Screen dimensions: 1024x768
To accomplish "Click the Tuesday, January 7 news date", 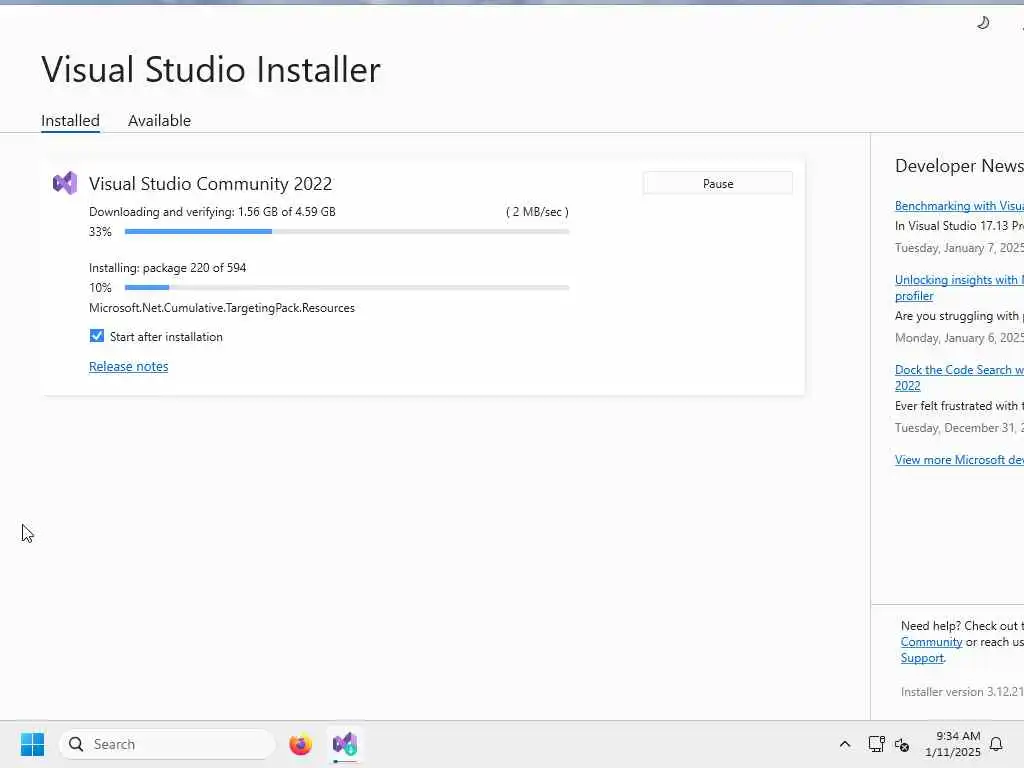I will click(959, 248).
